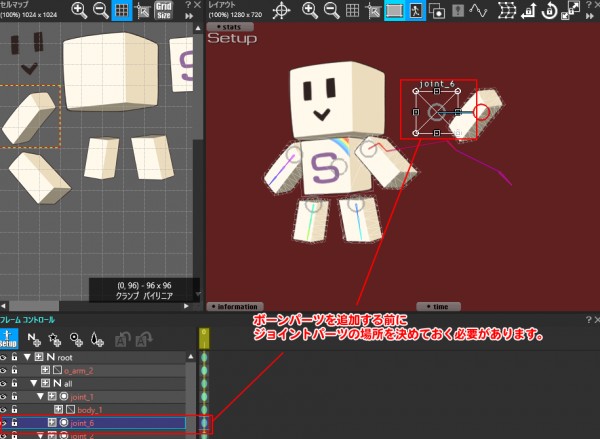The image size is (600, 439).
Task: Hide the root part with eye icon
Action: pos(4,357)
